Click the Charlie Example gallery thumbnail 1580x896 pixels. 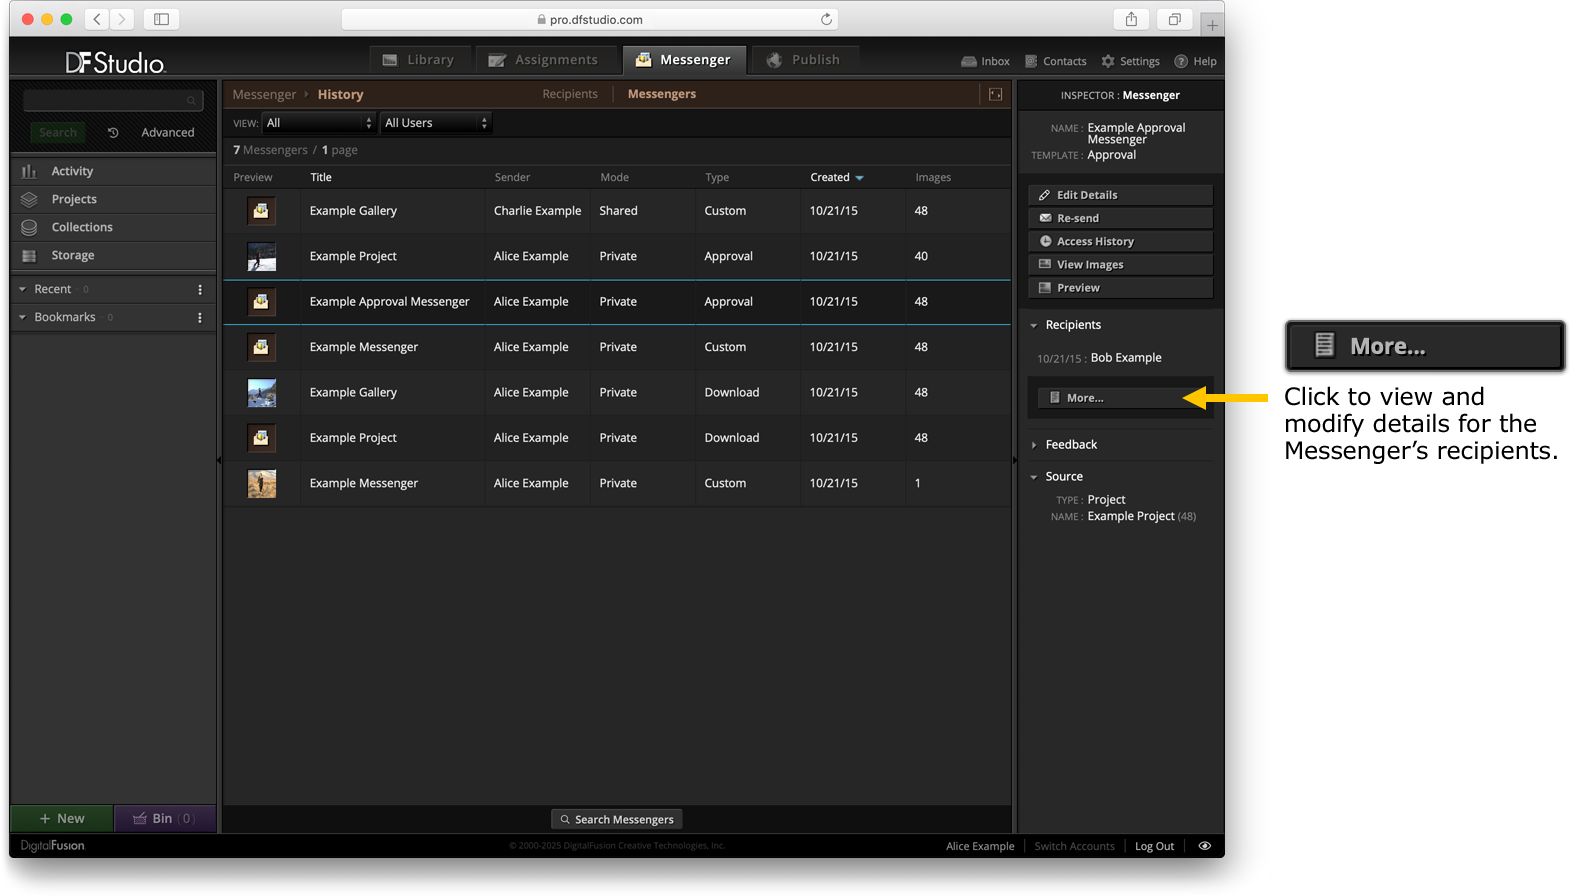[x=261, y=211]
